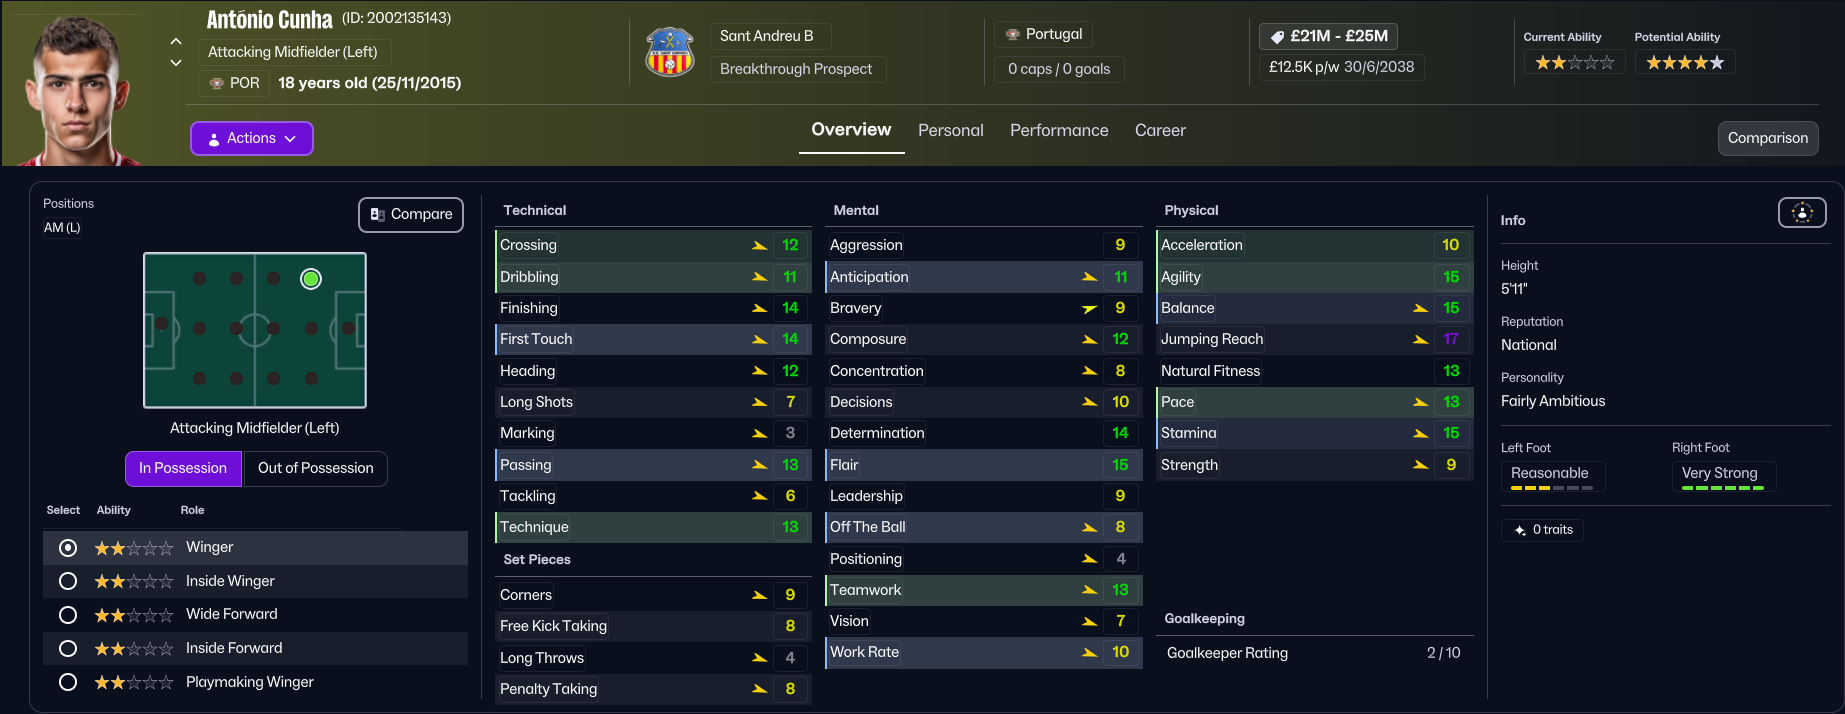
Task: Open the Actions dropdown menu
Action: (x=252, y=139)
